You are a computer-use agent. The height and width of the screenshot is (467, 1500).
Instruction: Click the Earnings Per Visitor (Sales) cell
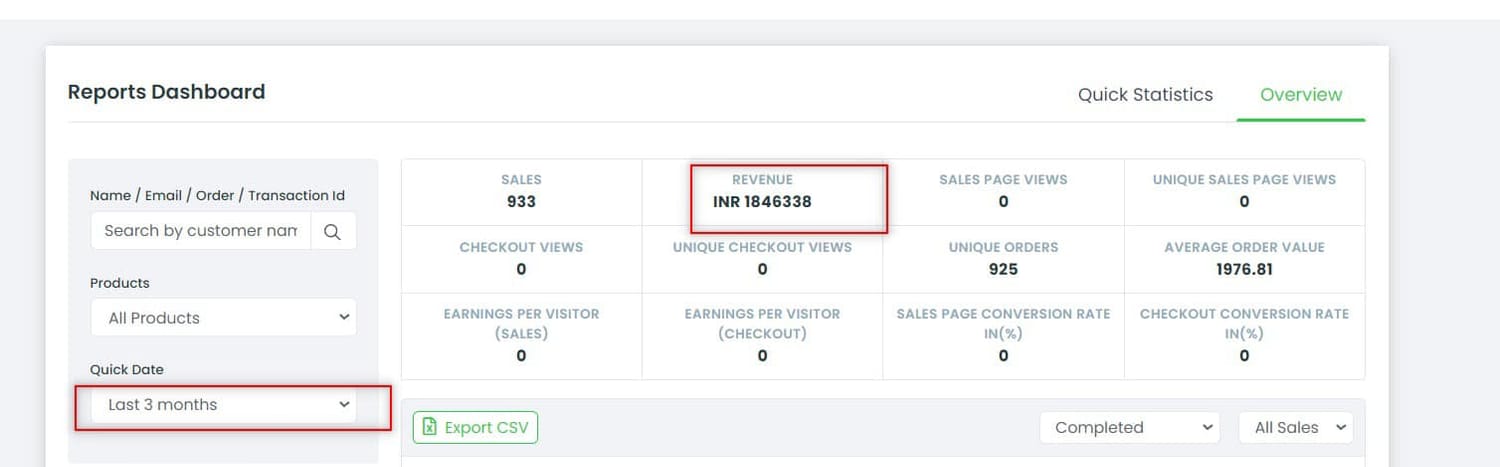coord(521,334)
